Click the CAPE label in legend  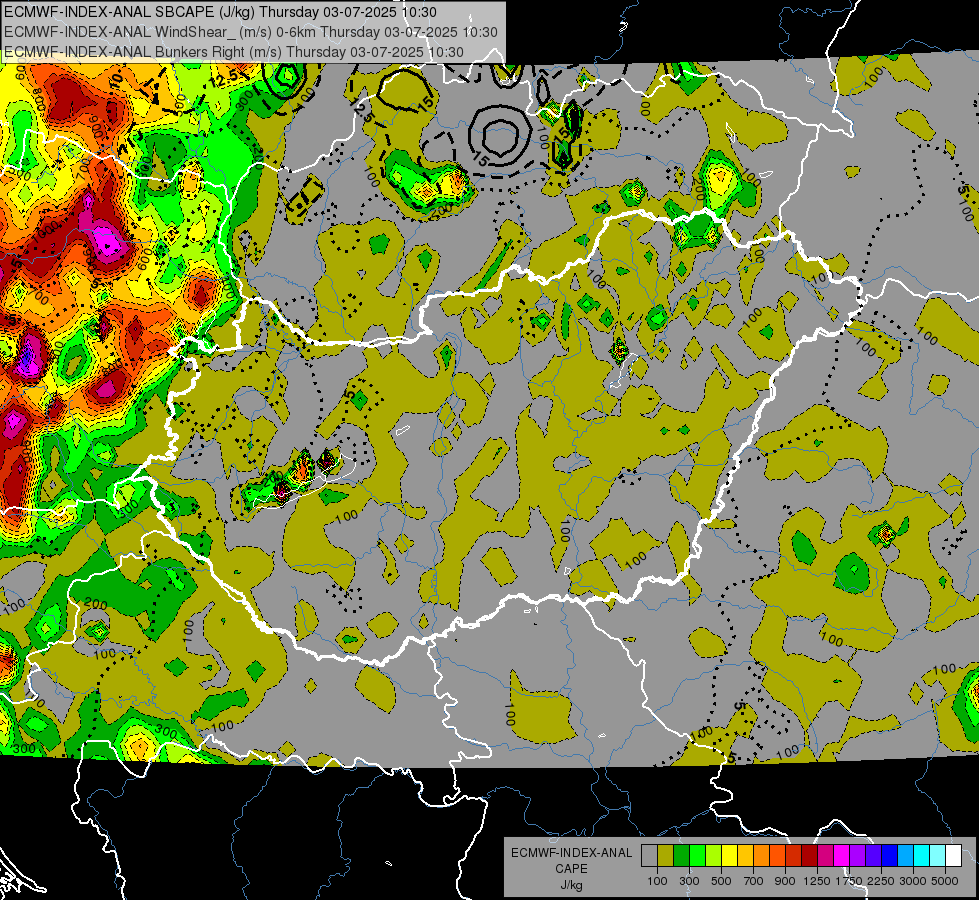coord(571,869)
